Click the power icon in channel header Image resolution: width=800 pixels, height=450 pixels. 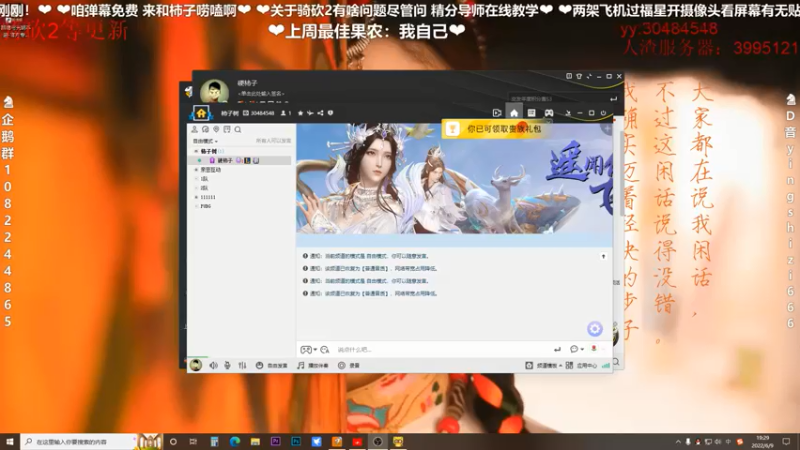604,113
